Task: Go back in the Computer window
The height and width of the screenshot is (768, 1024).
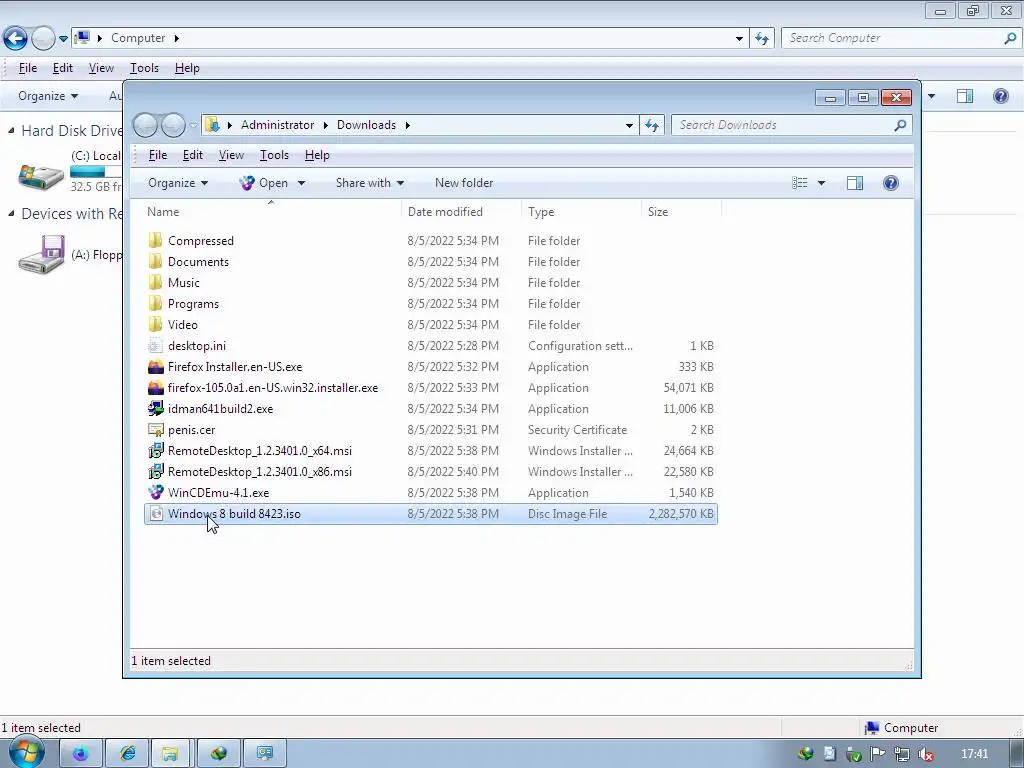Action: coord(16,38)
